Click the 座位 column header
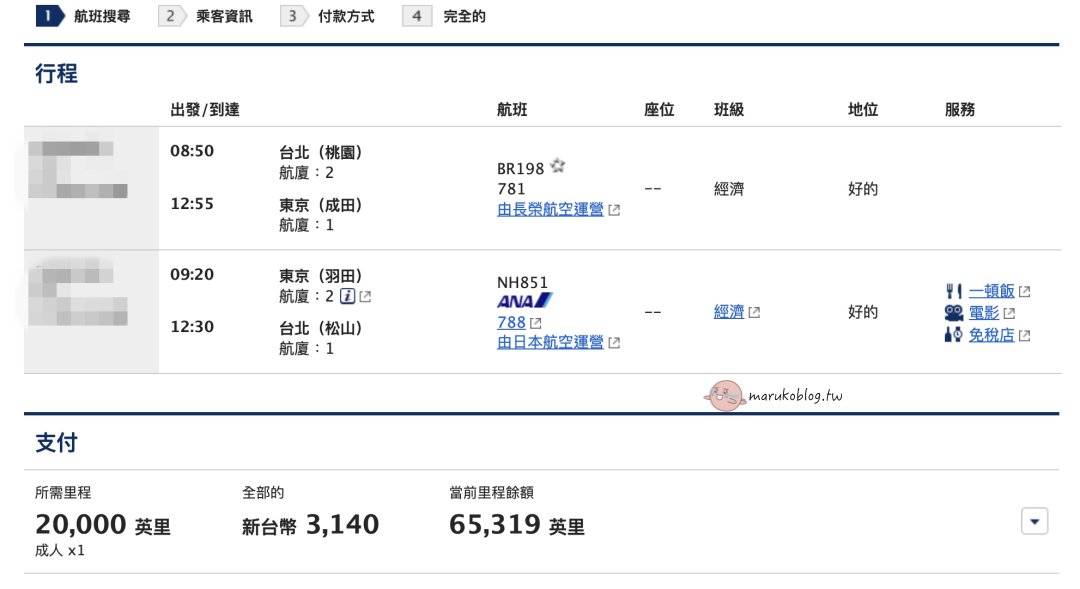This screenshot has height=589, width=1080. click(x=658, y=110)
